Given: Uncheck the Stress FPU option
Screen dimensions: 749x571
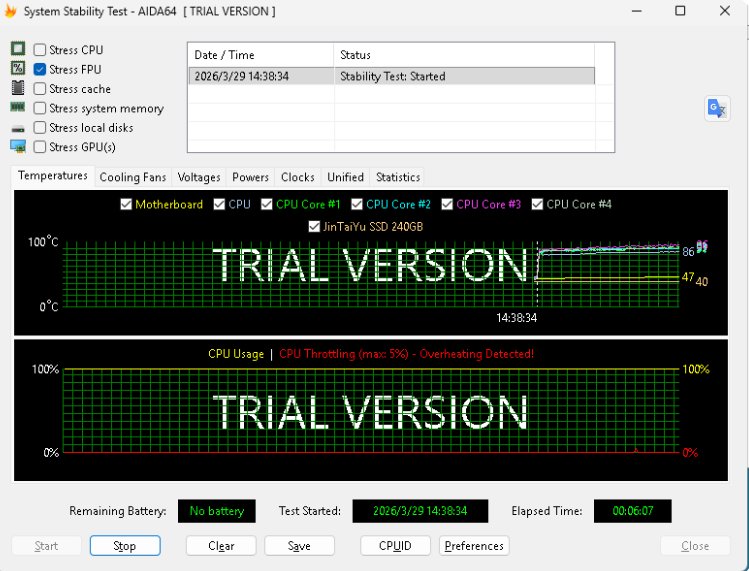Looking at the screenshot, I should pos(40,69).
